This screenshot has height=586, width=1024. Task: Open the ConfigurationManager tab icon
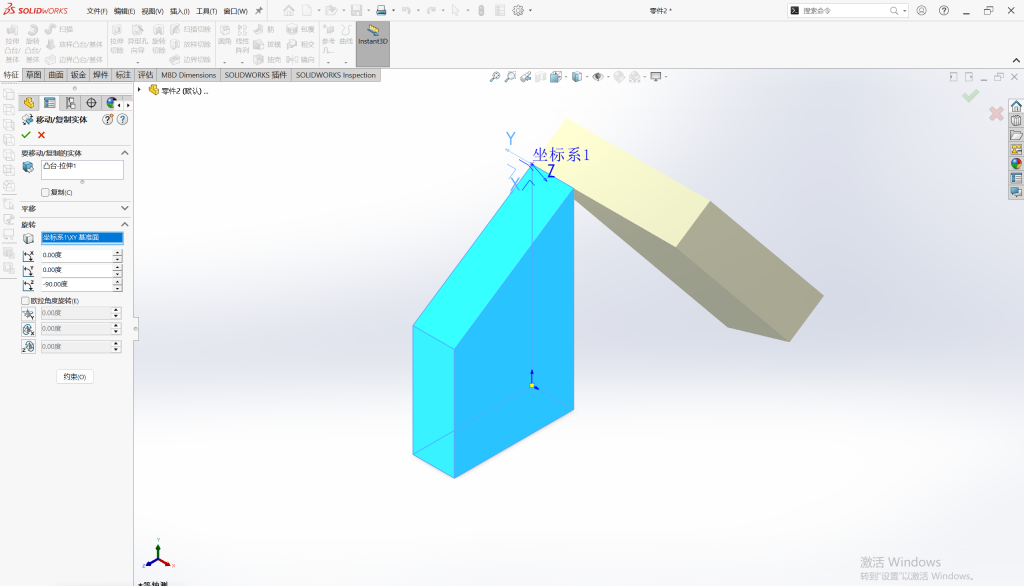(x=71, y=103)
